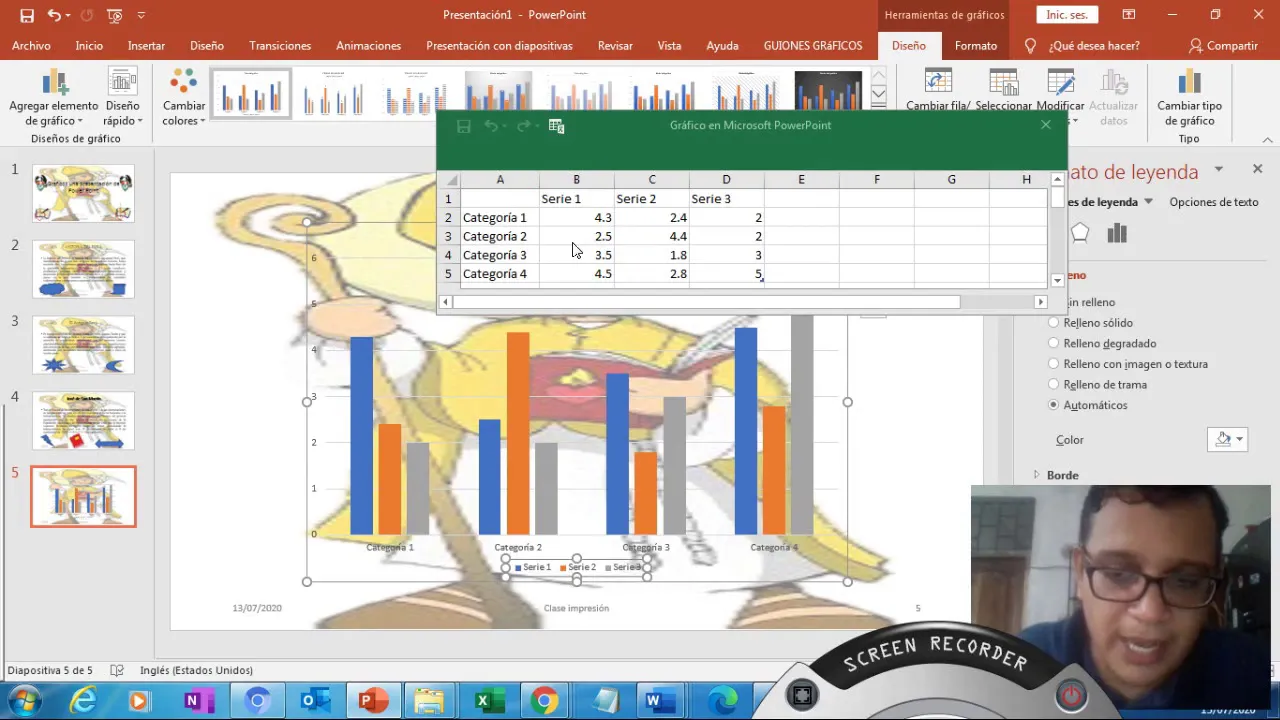Image resolution: width=1280 pixels, height=720 pixels.
Task: Open Diseño rápido layout dropdown
Action: pos(122,98)
